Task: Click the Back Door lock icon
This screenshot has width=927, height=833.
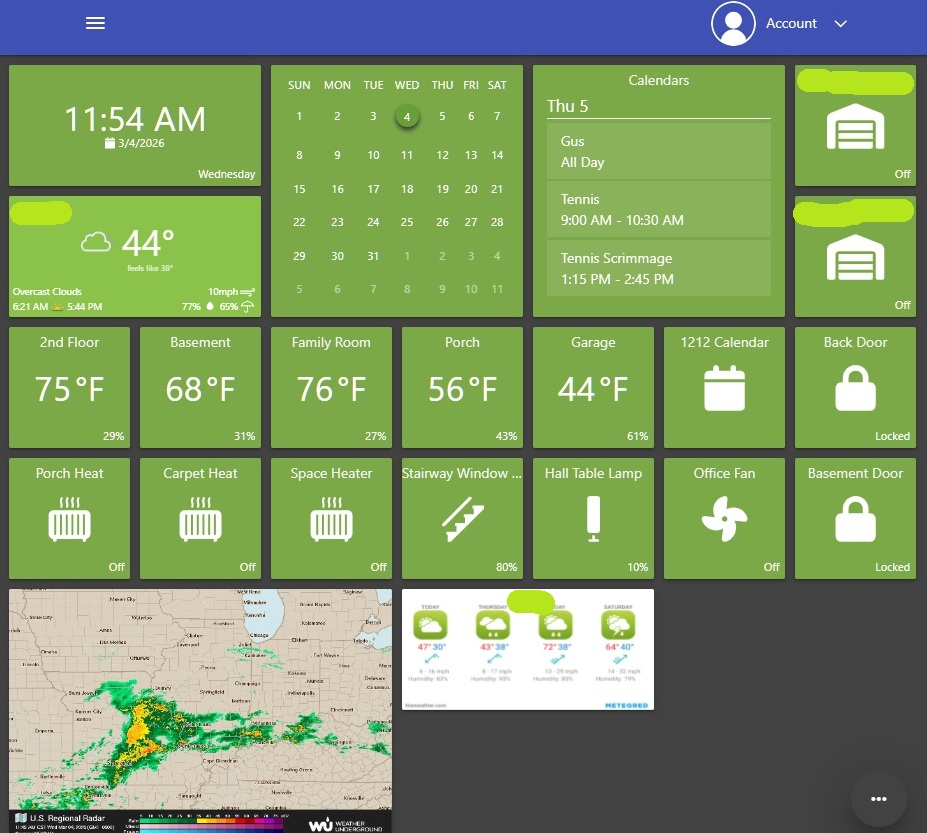Action: (855, 388)
